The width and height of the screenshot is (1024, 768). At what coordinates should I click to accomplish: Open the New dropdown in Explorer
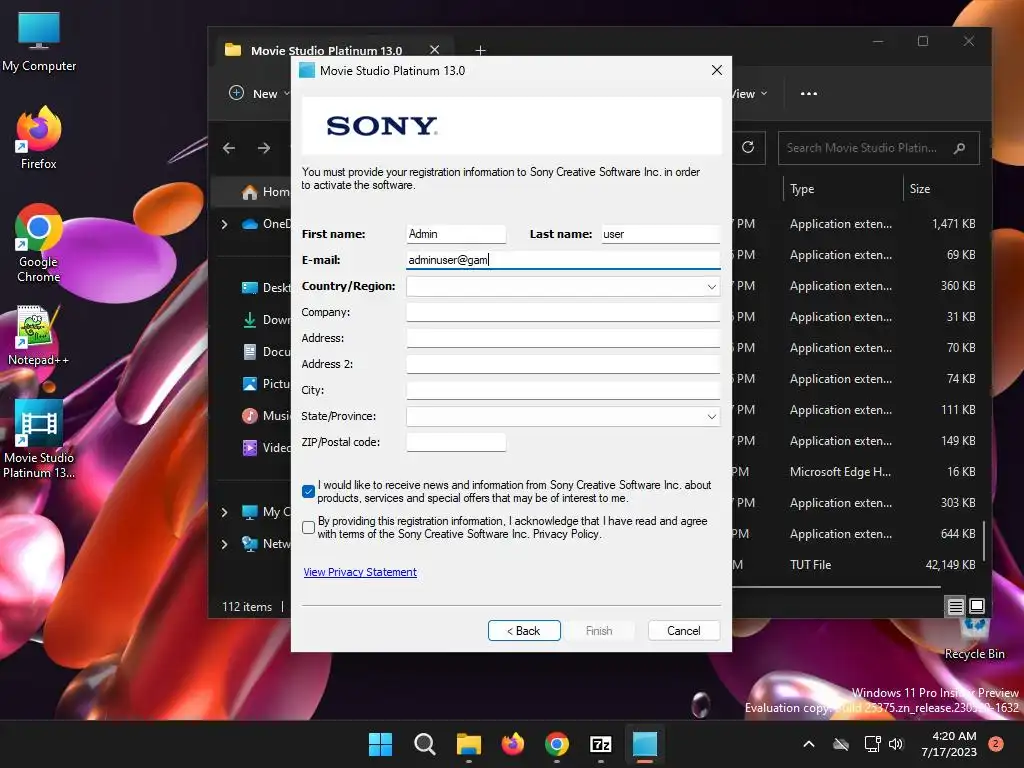259,93
